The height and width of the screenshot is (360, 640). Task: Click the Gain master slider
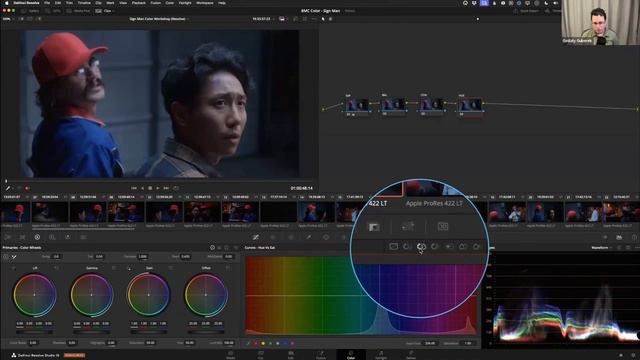click(149, 332)
